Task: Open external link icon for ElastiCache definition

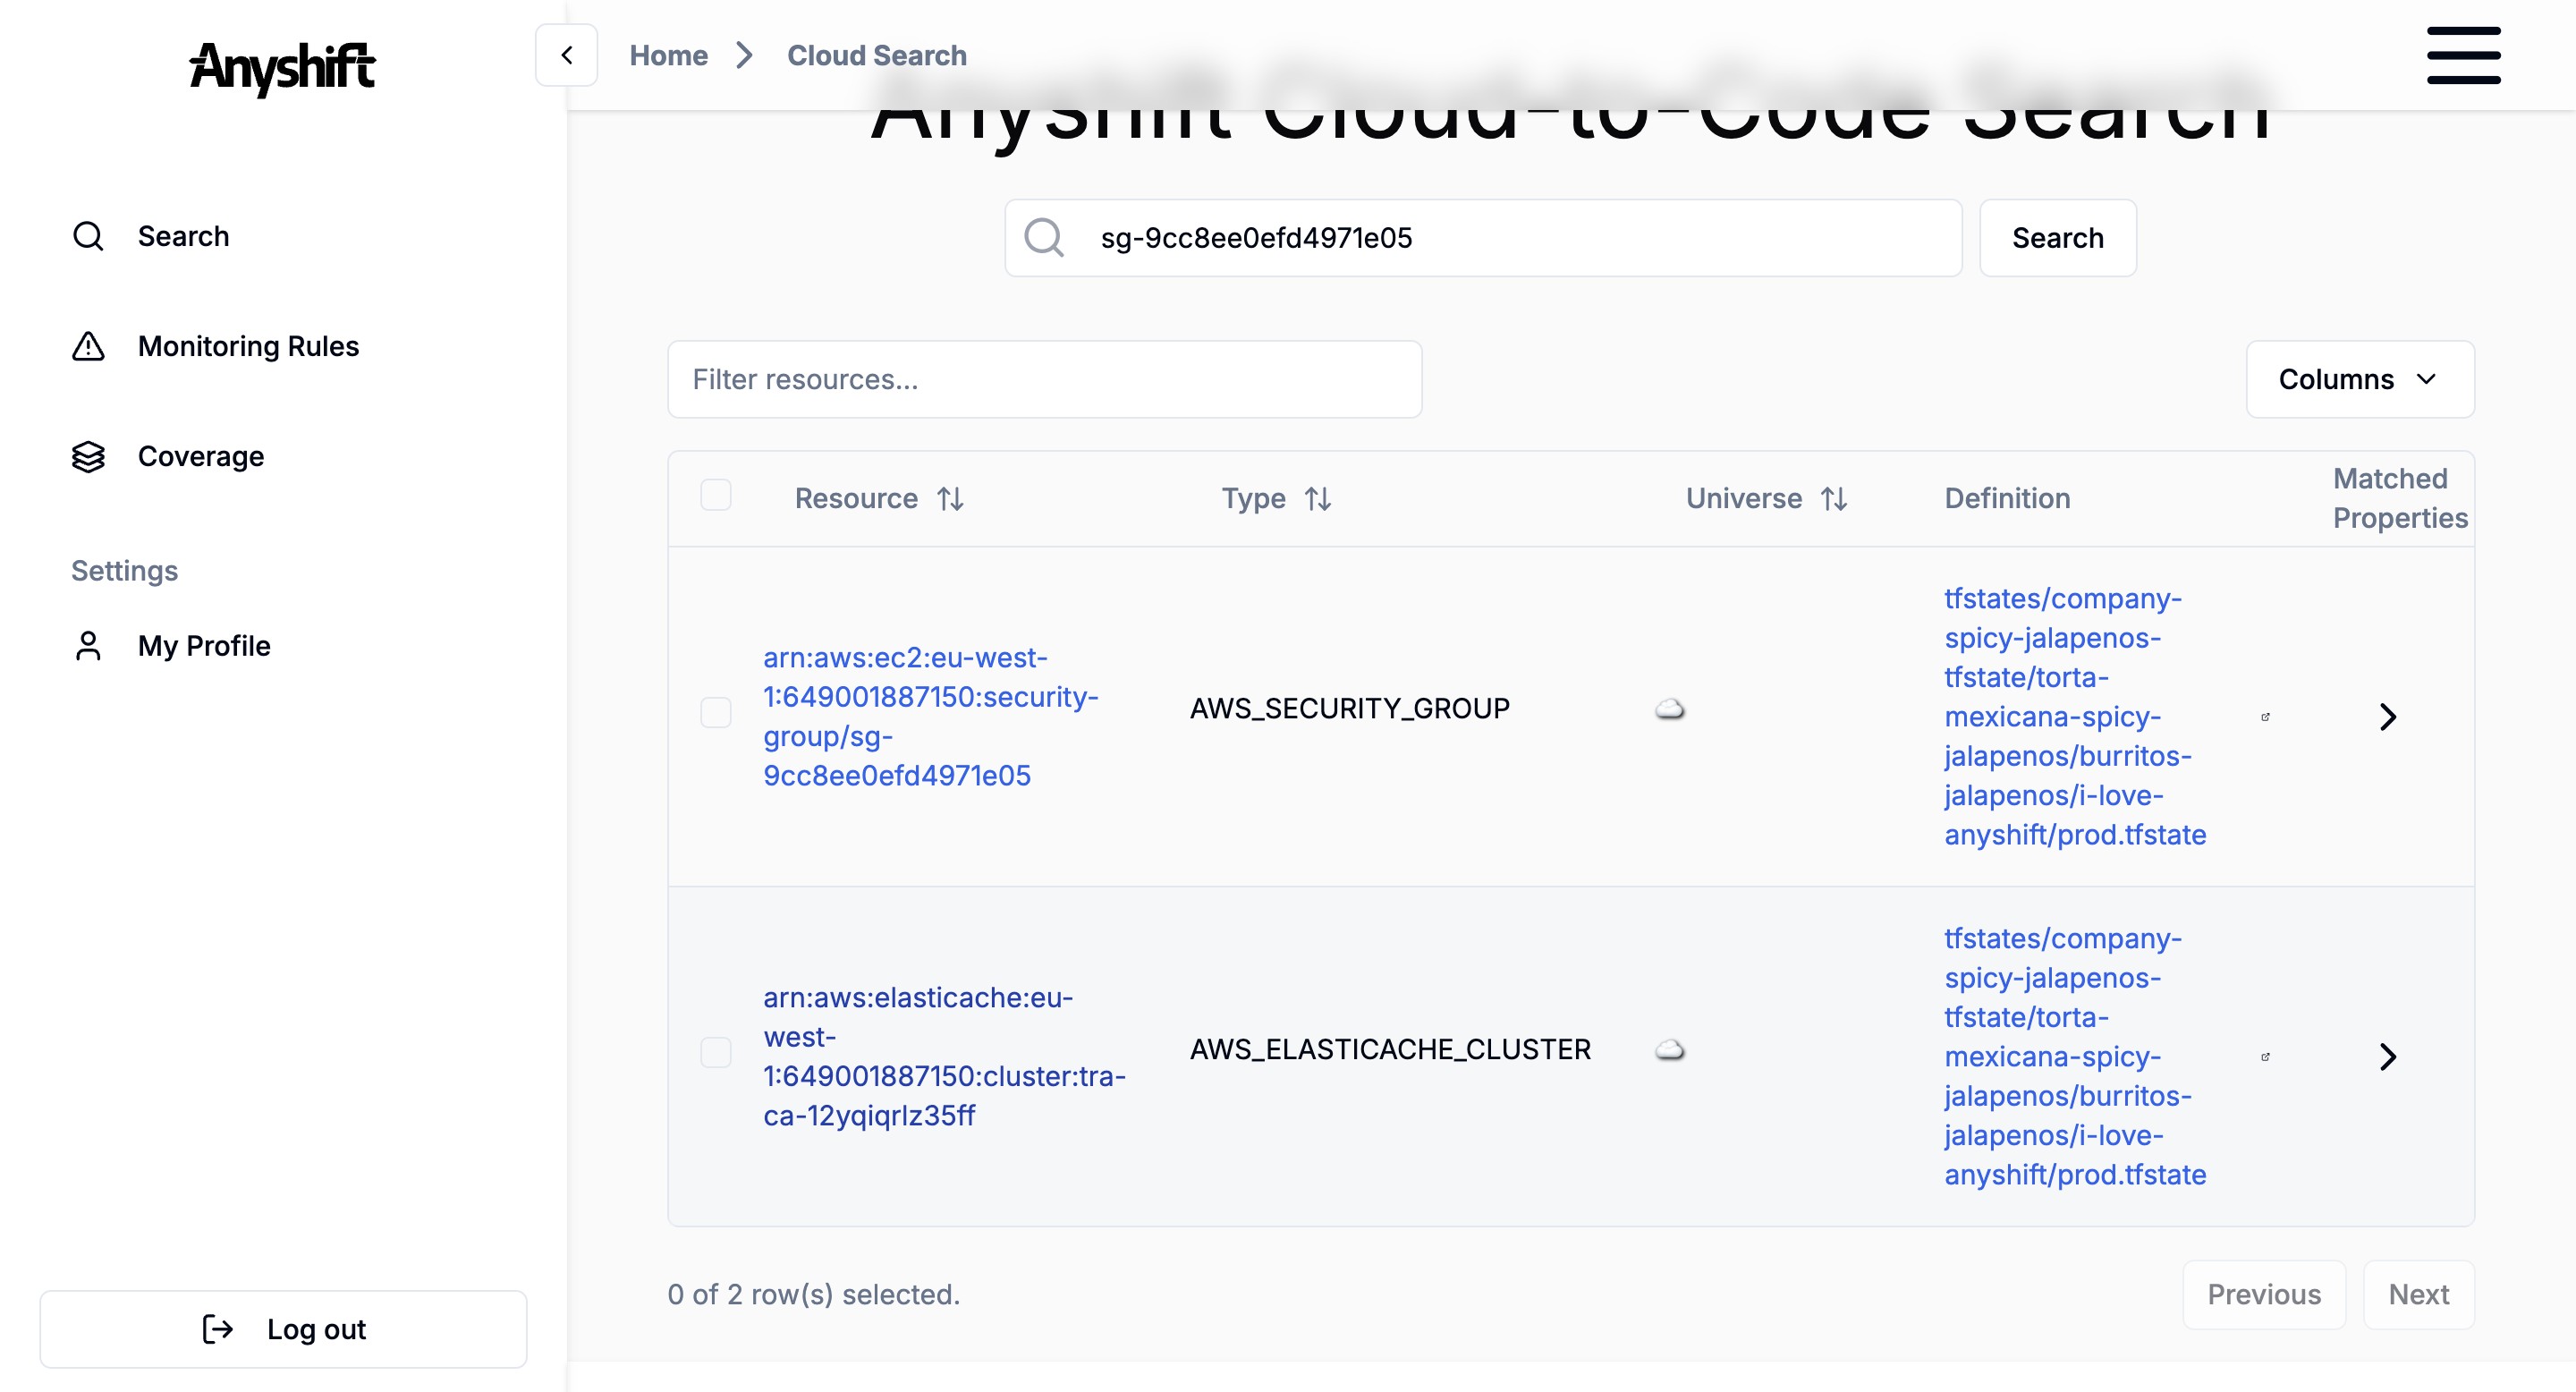Action: [2265, 1056]
